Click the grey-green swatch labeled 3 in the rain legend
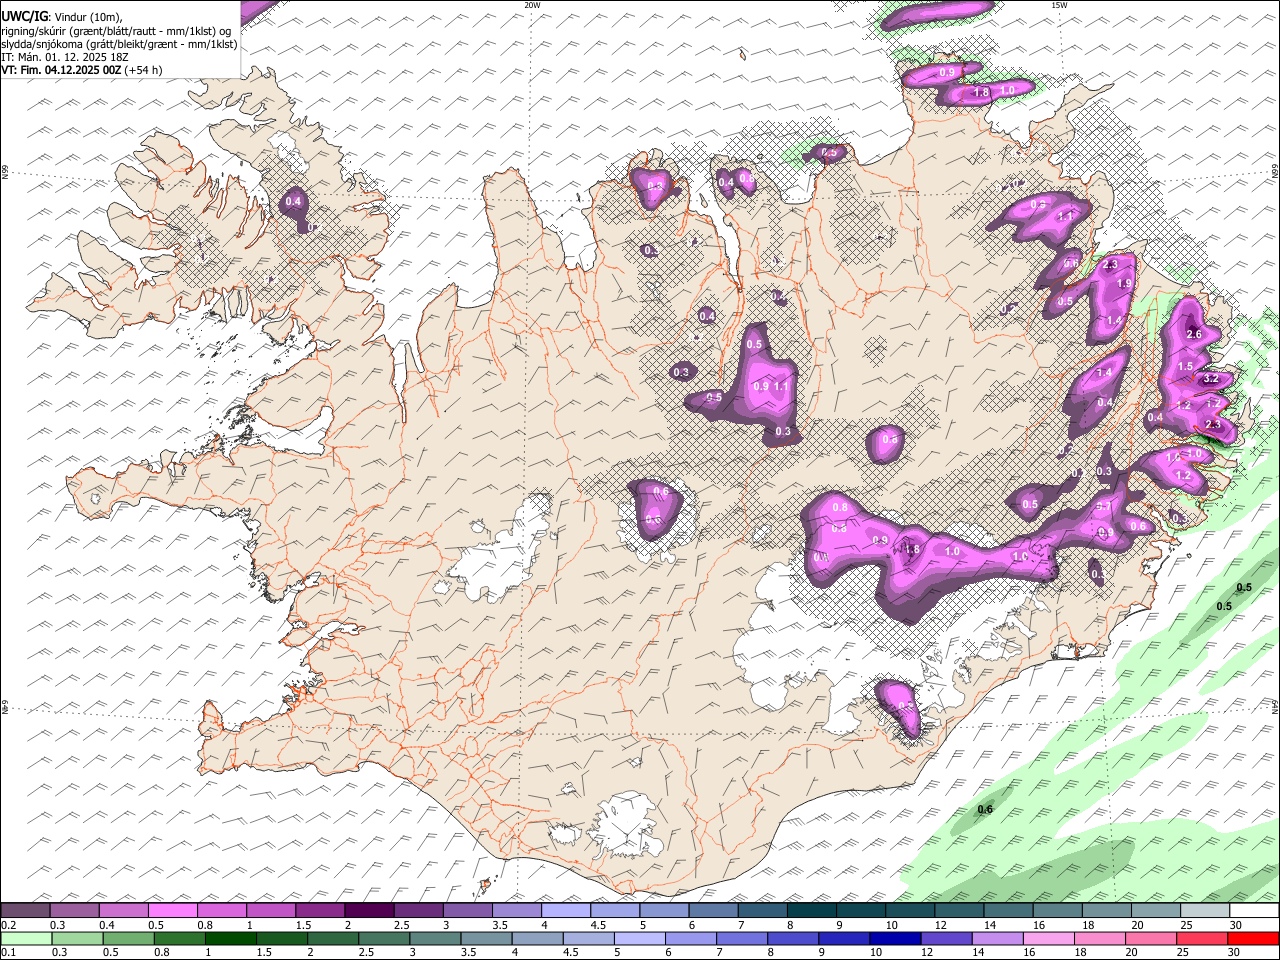The height and width of the screenshot is (960, 1280). (435, 939)
